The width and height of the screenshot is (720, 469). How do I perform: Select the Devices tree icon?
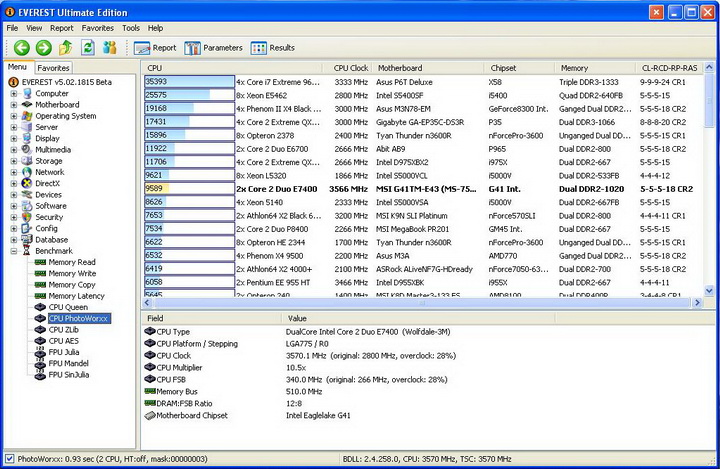pos(27,194)
